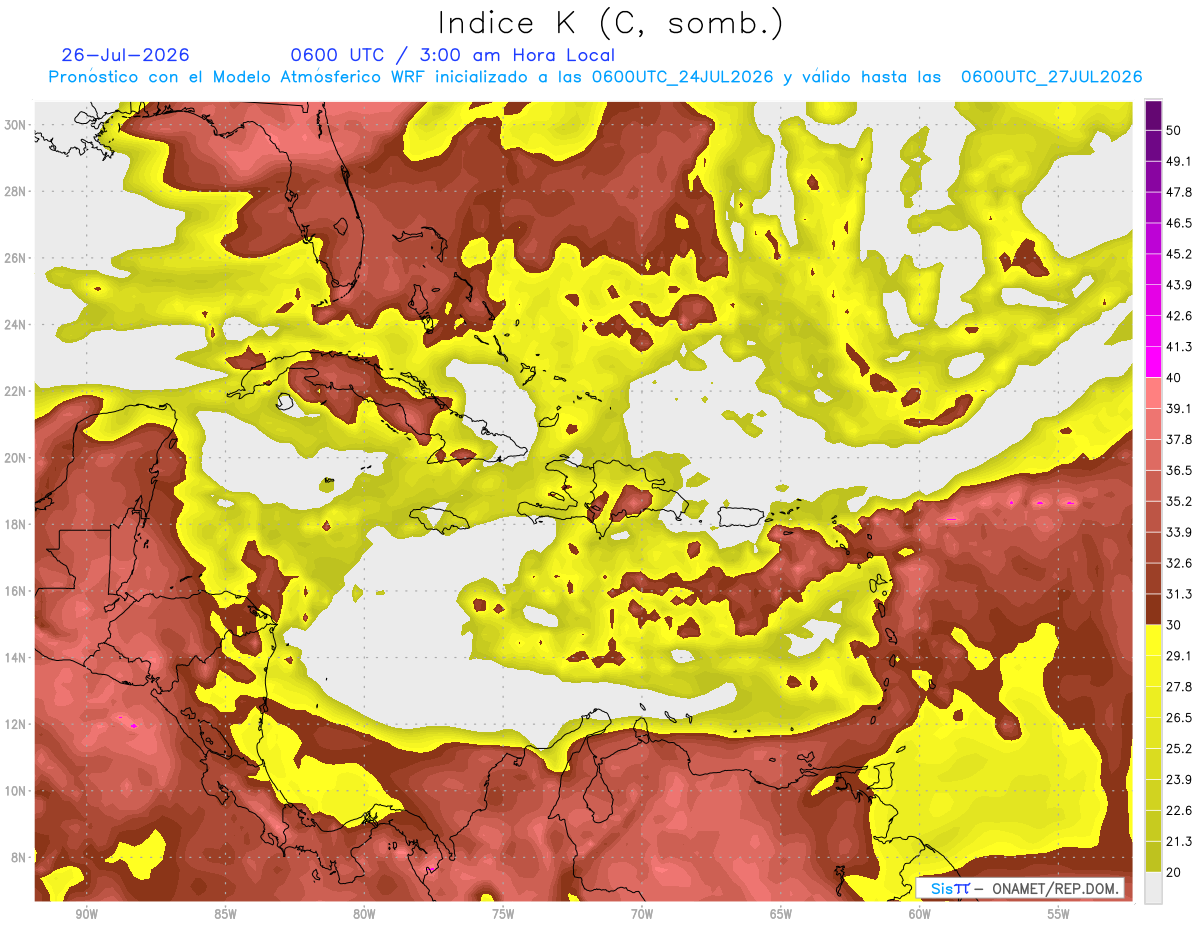This screenshot has width=1200, height=927.
Task: Click the '33.9' colorbar label
Action: (1179, 533)
